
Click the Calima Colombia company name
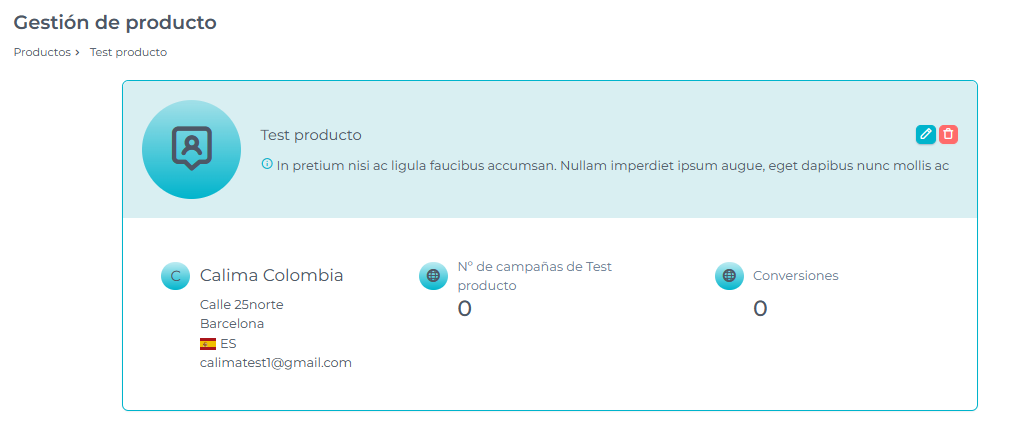pos(272,276)
